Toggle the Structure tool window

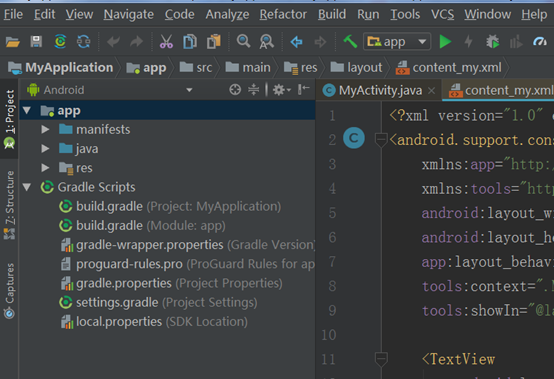9,205
